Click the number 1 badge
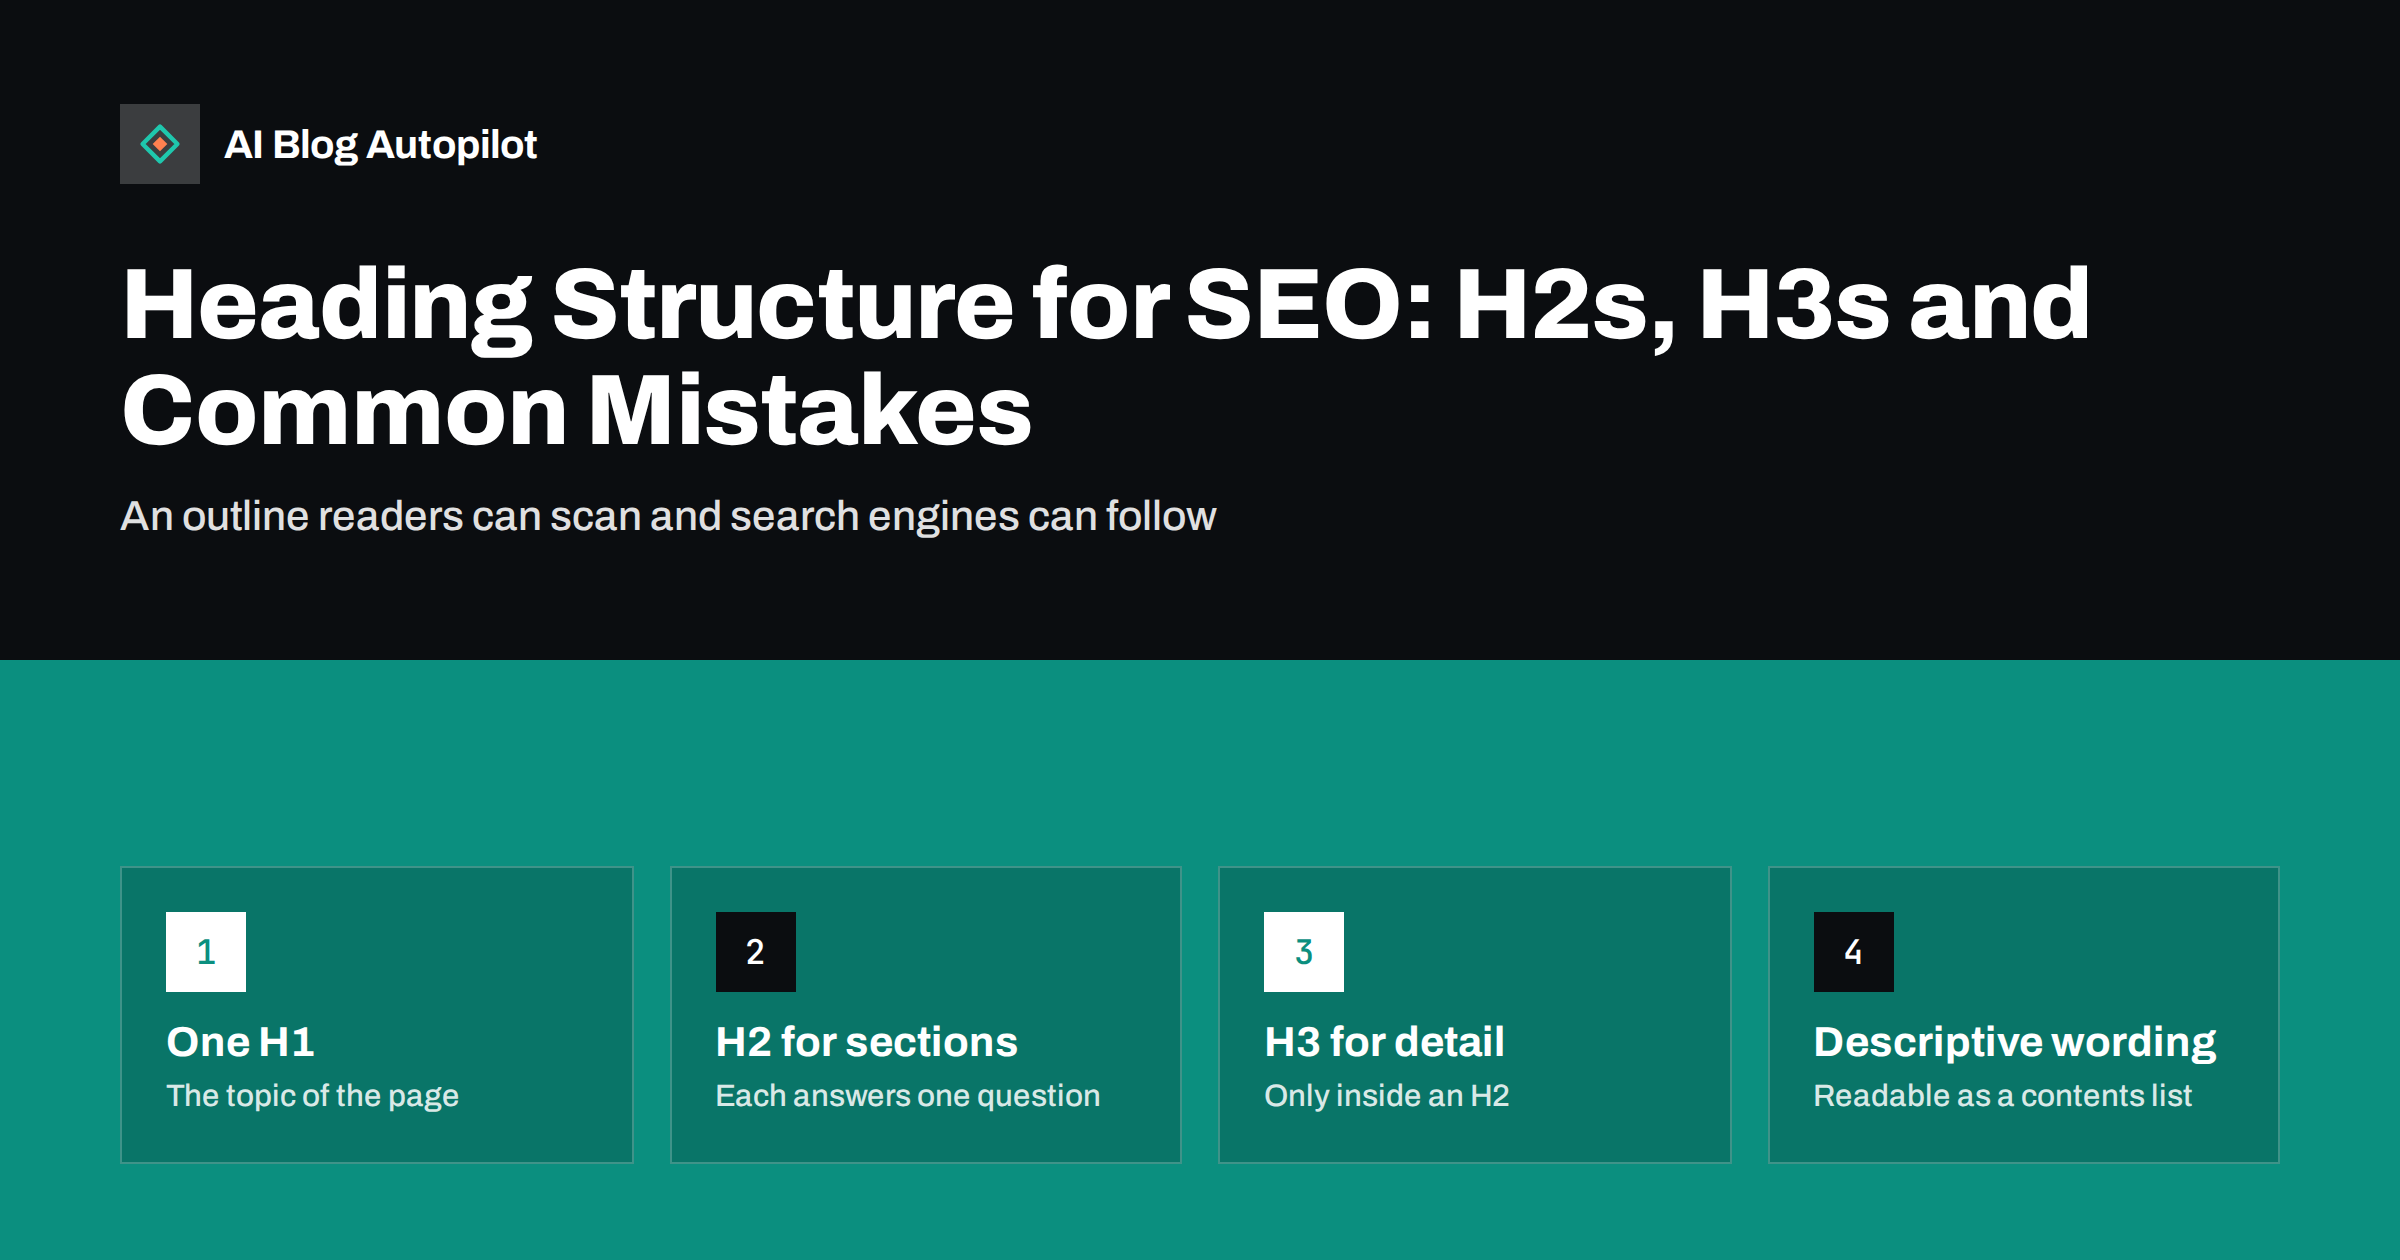This screenshot has width=2400, height=1260. [x=206, y=952]
